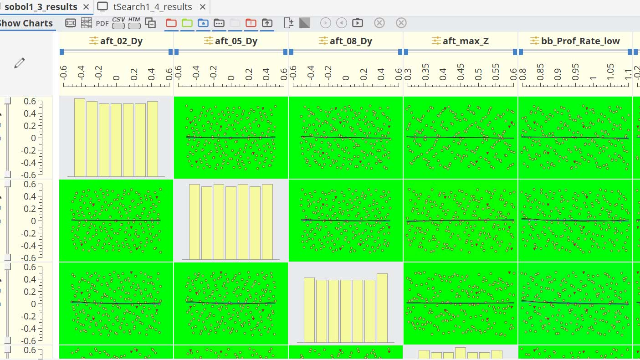Export results as HTM
Image resolution: width=640 pixels, height=360 pixels.
[x=134, y=23]
